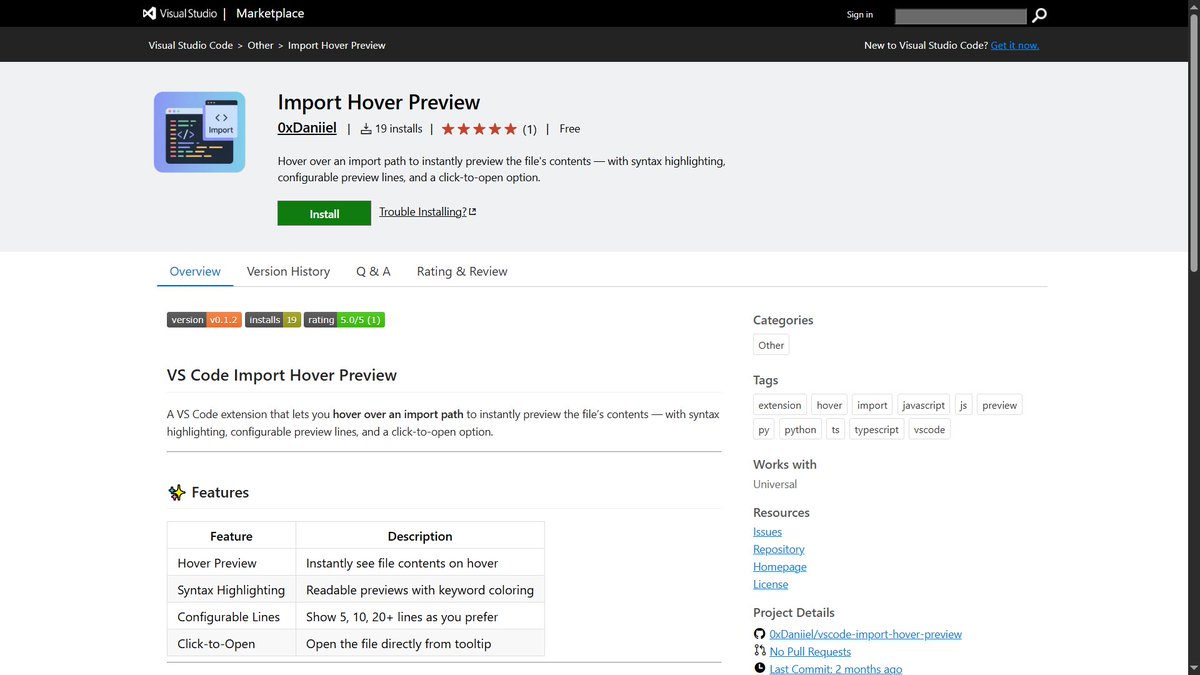Select the Overview tab
Image resolution: width=1200 pixels, height=675 pixels.
point(195,271)
